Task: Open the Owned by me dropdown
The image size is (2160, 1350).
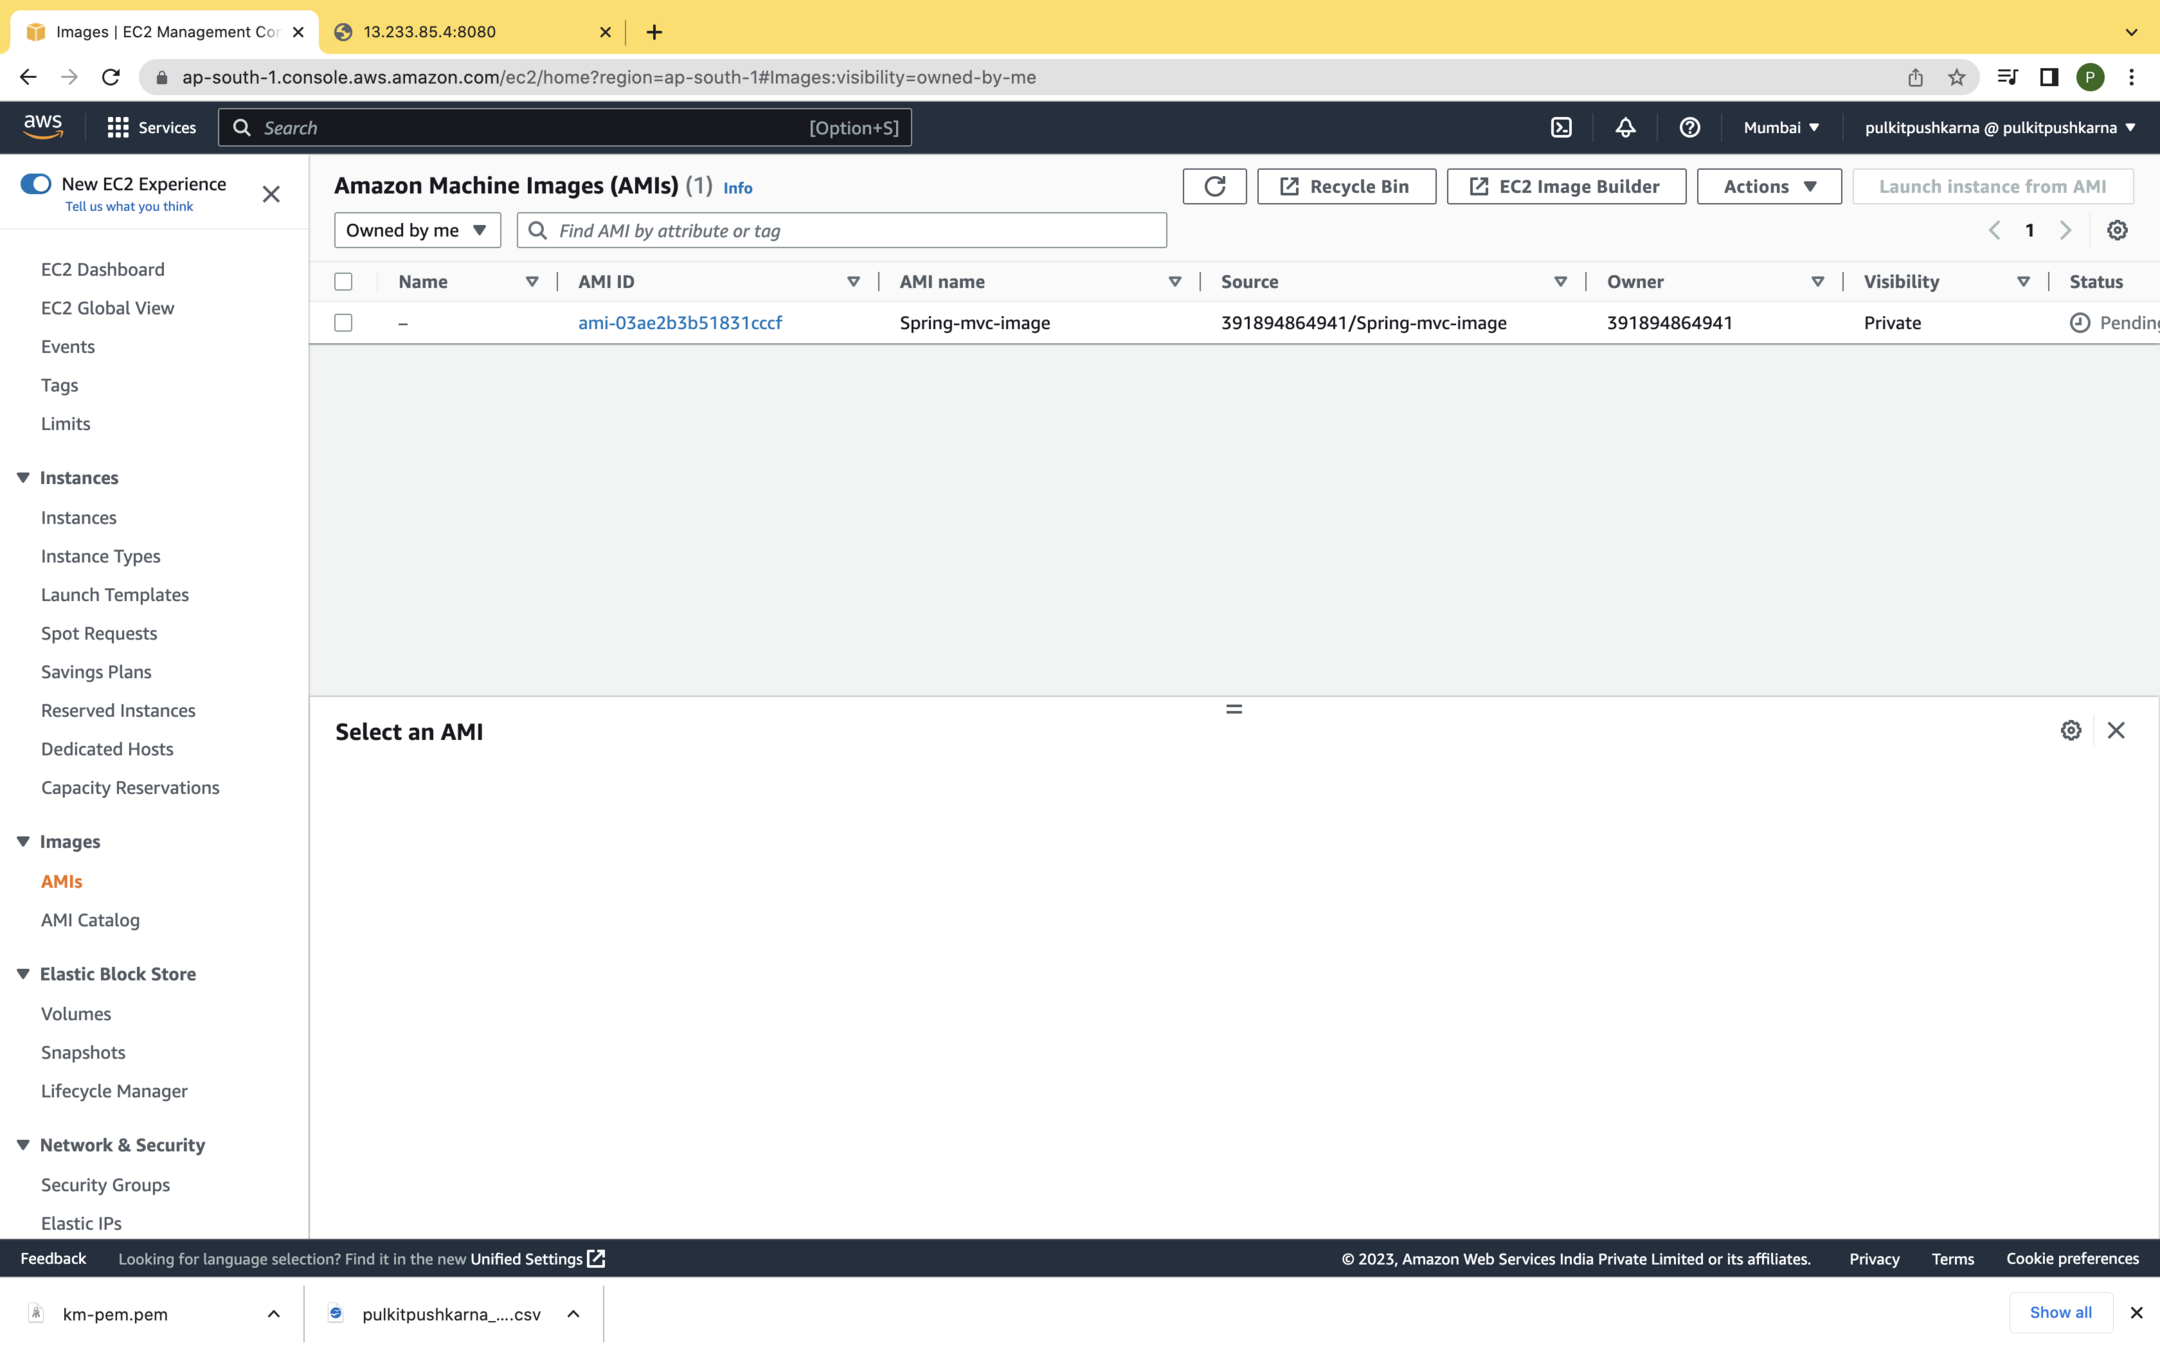Action: tap(416, 230)
